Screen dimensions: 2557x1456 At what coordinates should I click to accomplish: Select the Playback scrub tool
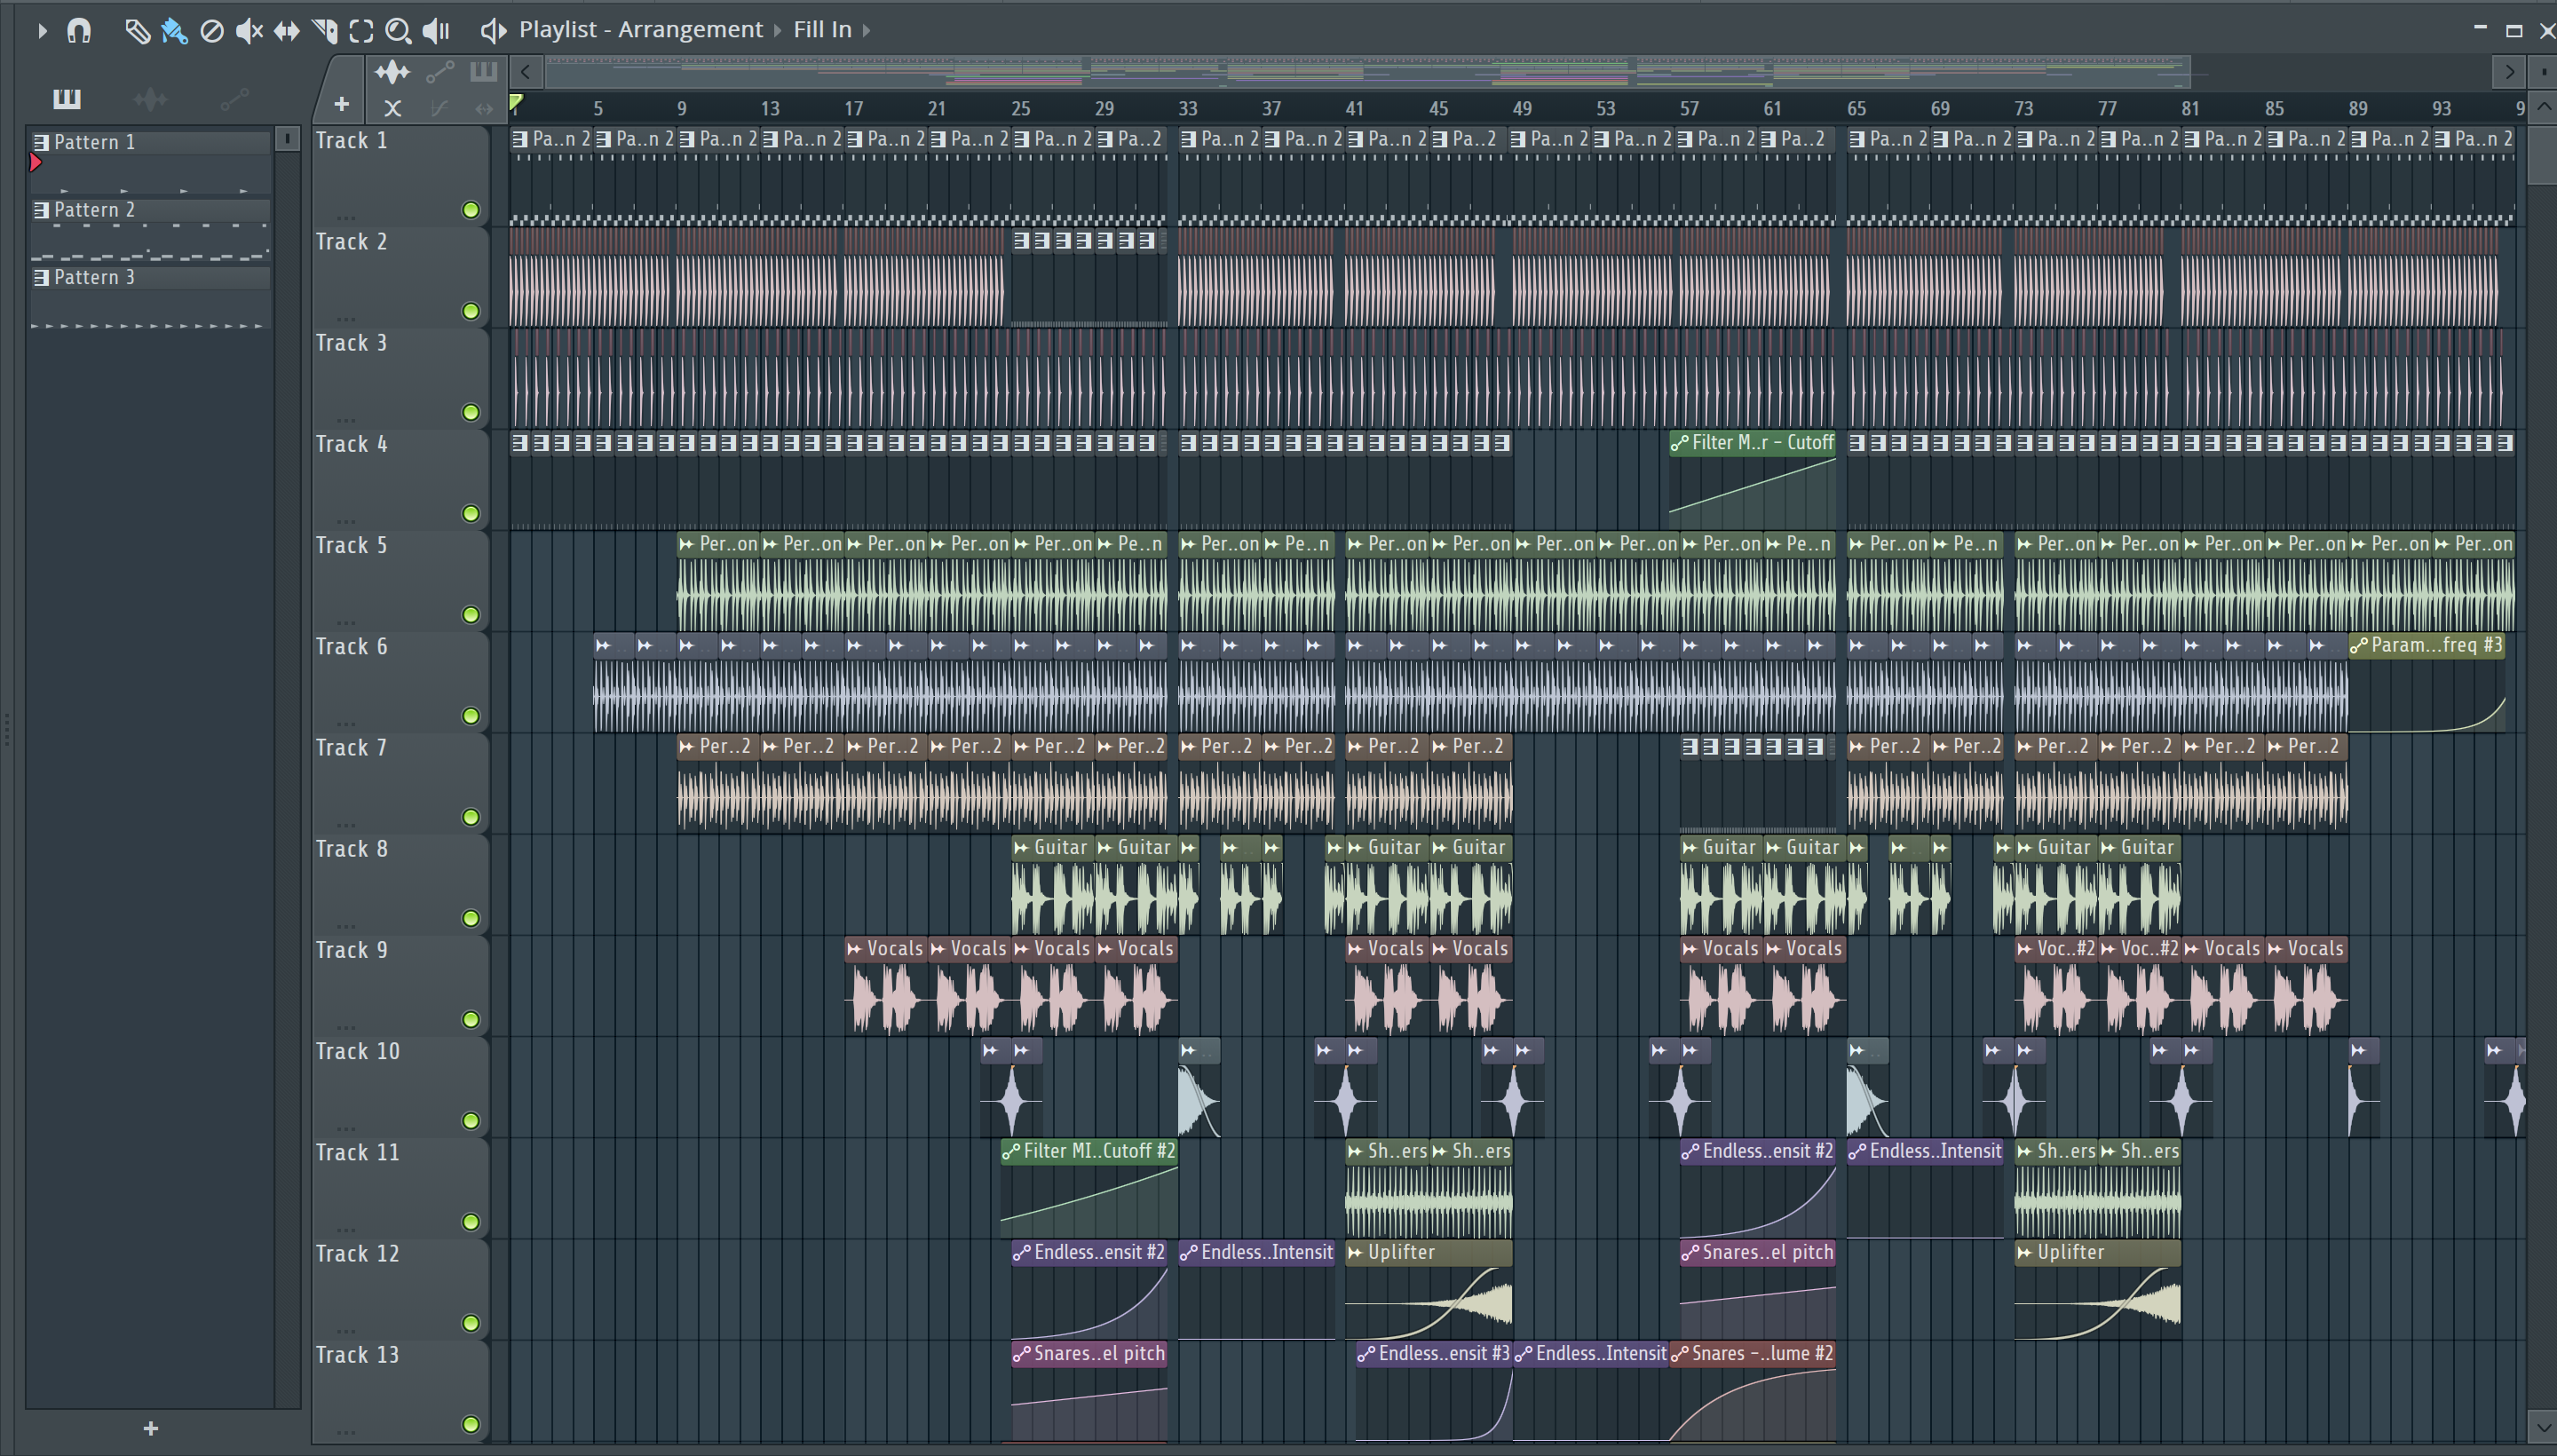(x=436, y=31)
